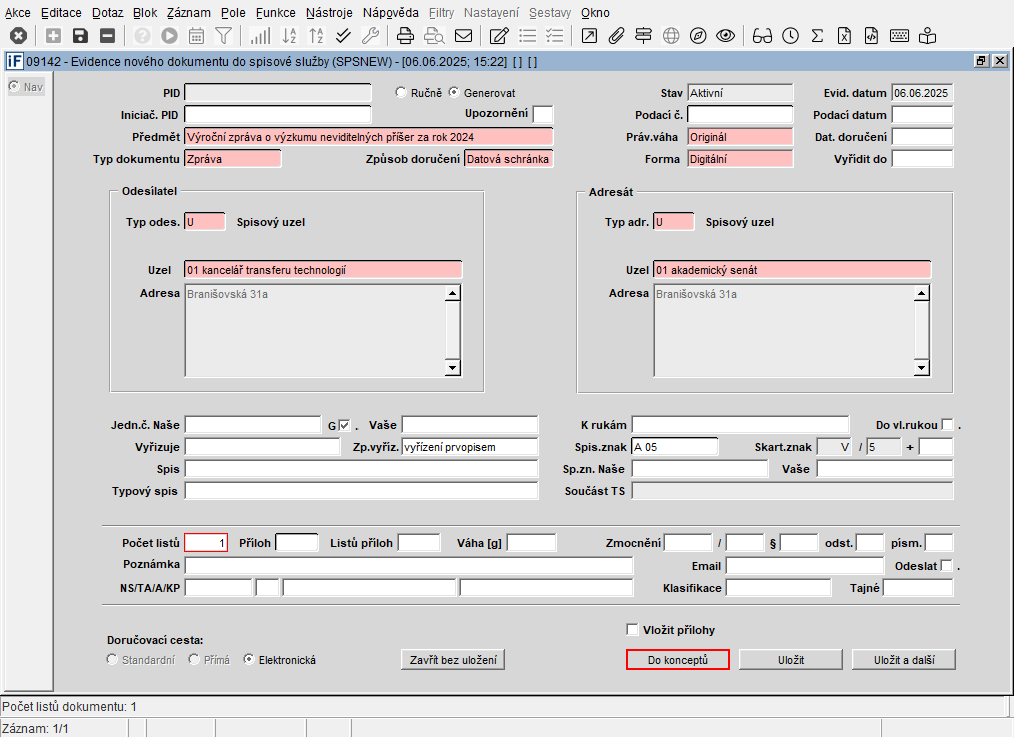Click the signpost icon in toolbar
1014x738 pixels.
pos(643,36)
